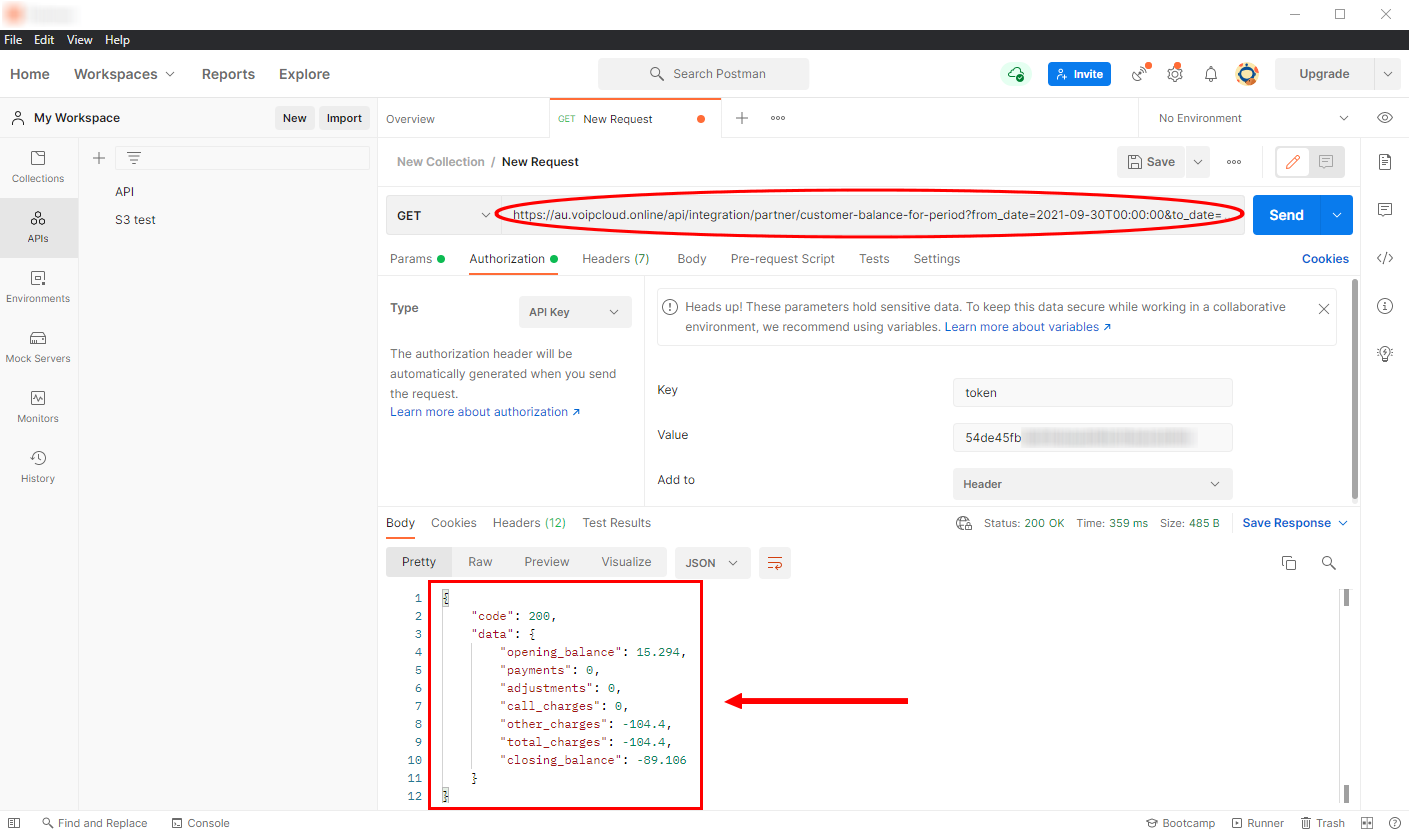The image size is (1409, 834).
Task: Open the Collections sidebar panel
Action: coord(38,167)
